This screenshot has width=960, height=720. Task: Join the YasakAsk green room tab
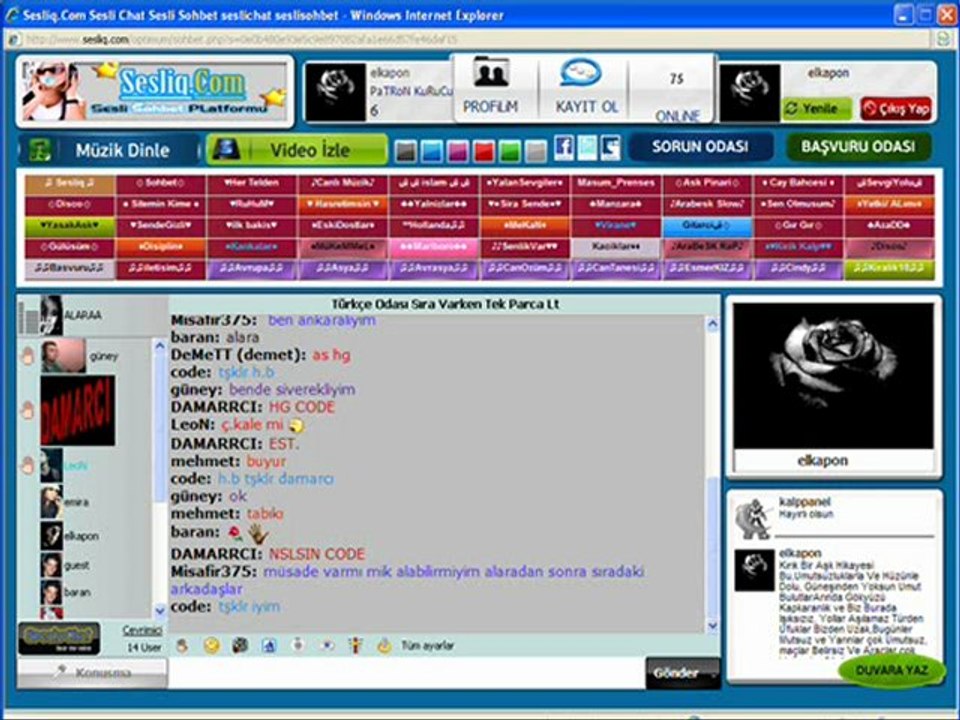(69, 227)
